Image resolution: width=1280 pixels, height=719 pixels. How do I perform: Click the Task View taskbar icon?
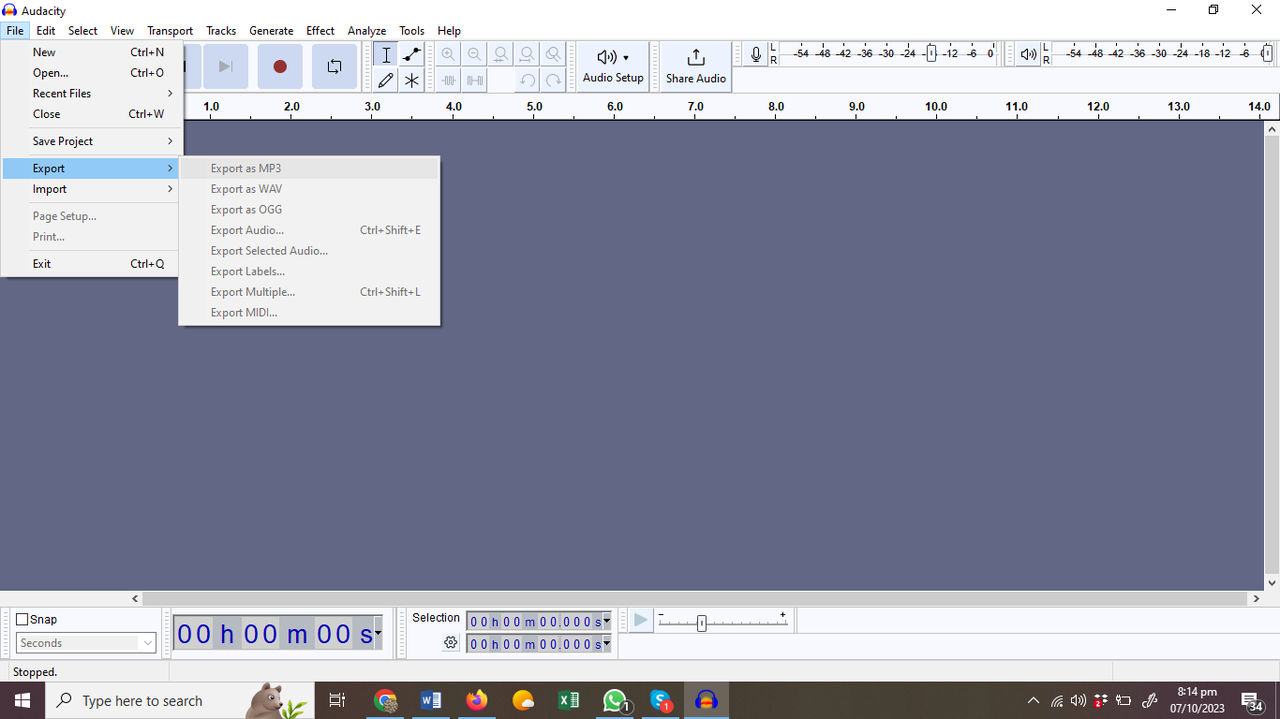click(338, 700)
